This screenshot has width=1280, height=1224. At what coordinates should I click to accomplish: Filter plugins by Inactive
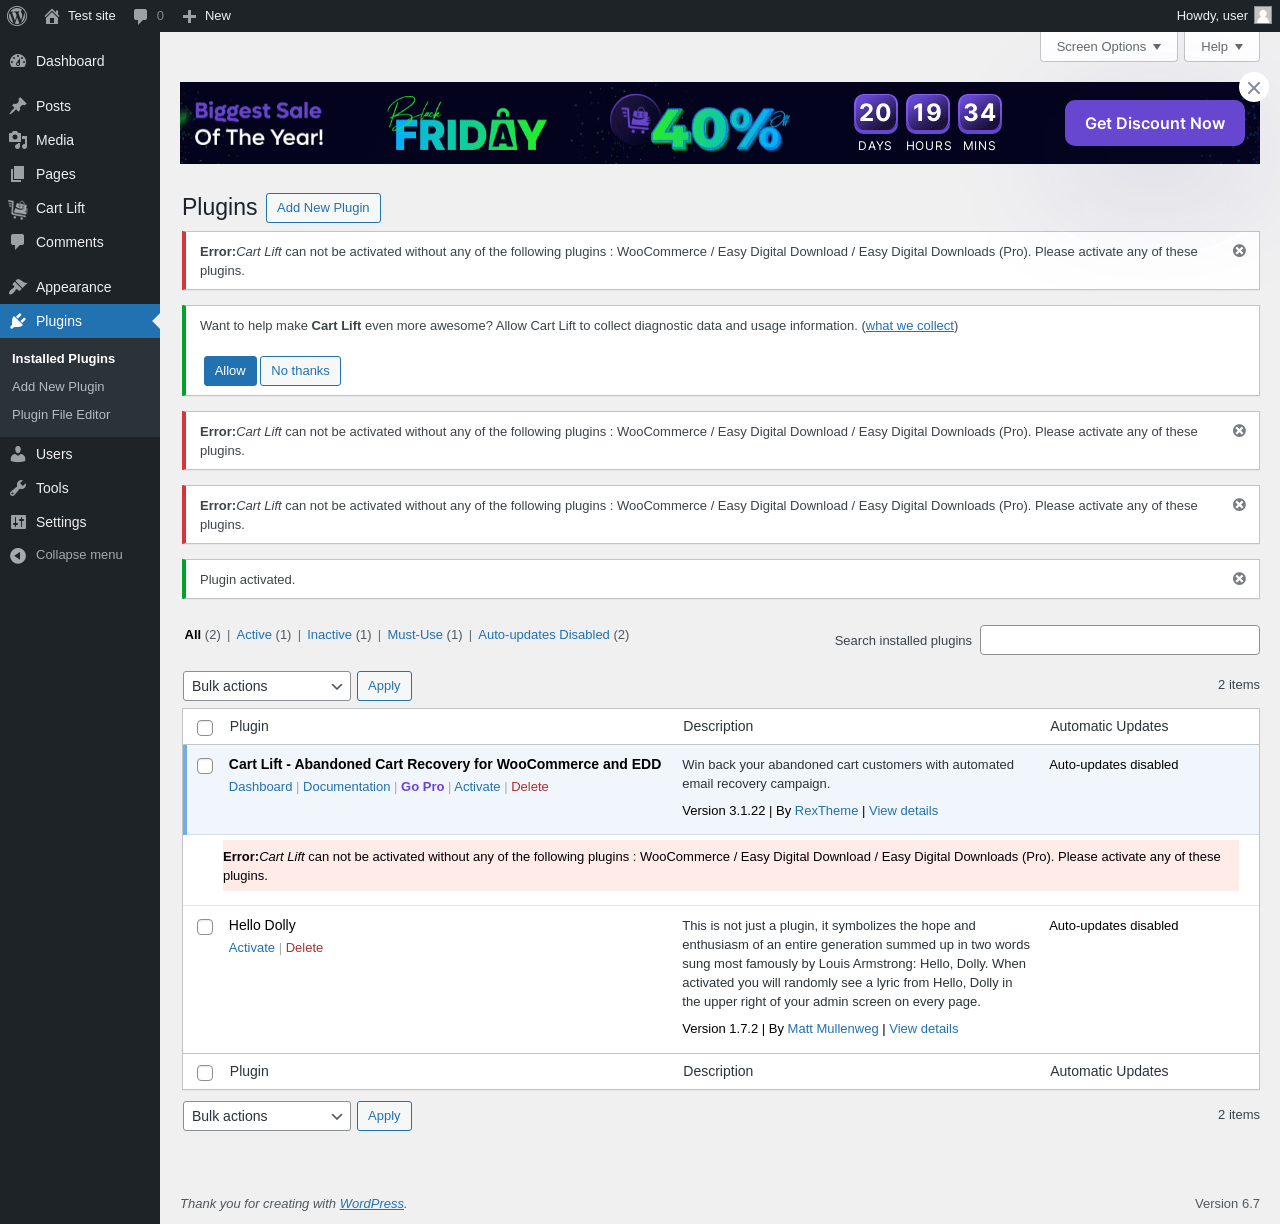(329, 635)
